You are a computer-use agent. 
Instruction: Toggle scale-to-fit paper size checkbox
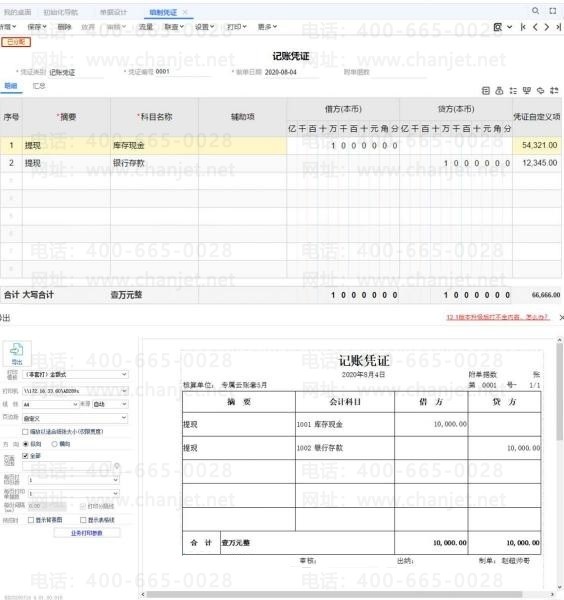25,432
